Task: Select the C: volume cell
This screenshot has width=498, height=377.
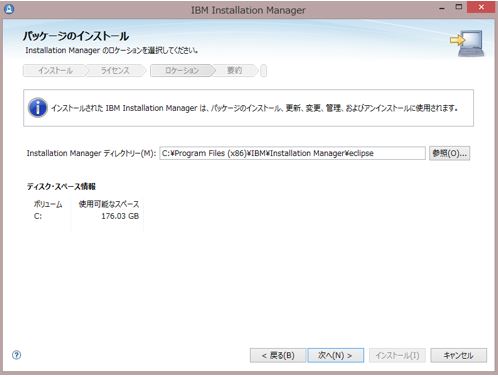Action: (x=38, y=216)
